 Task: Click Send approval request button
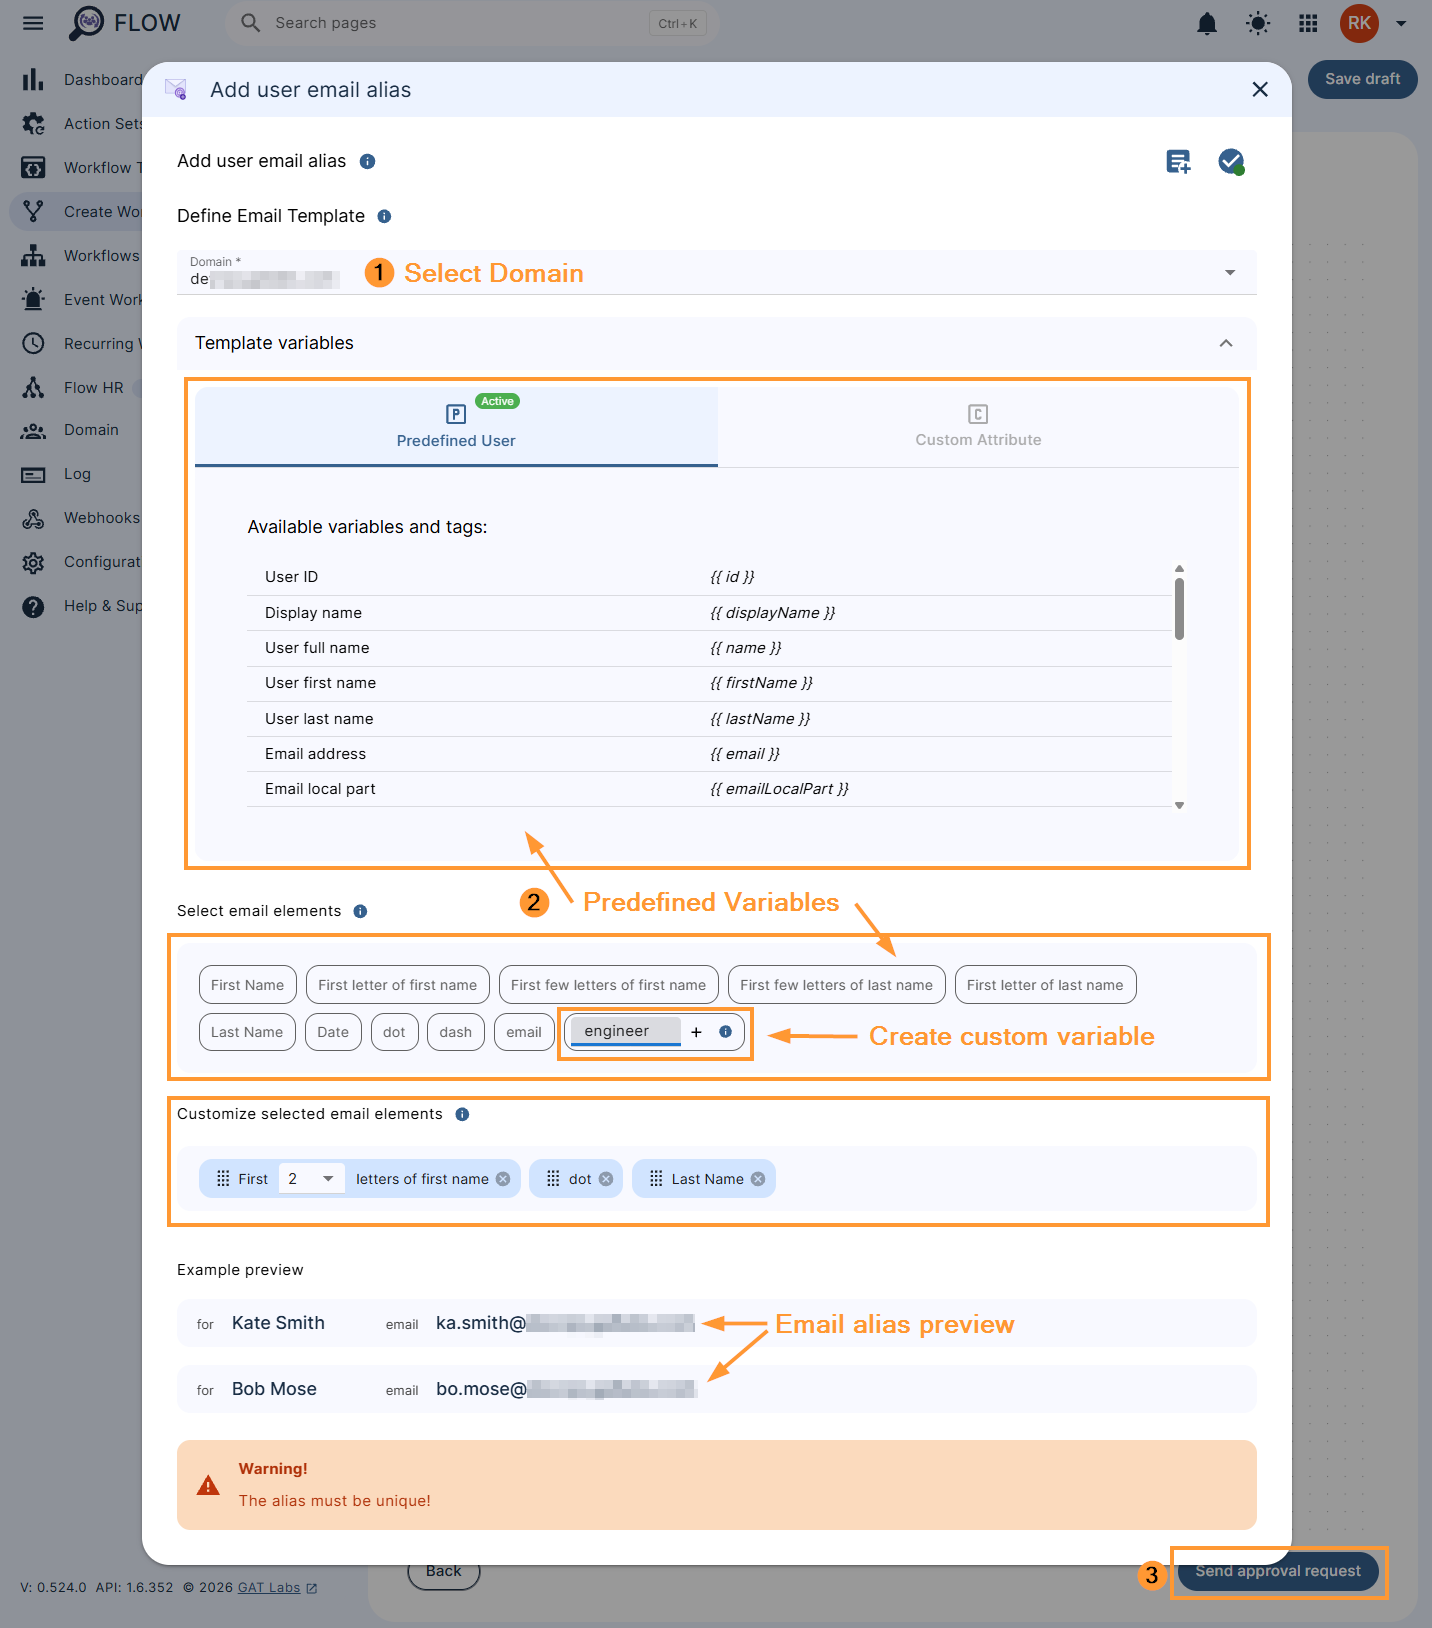click(x=1278, y=1571)
